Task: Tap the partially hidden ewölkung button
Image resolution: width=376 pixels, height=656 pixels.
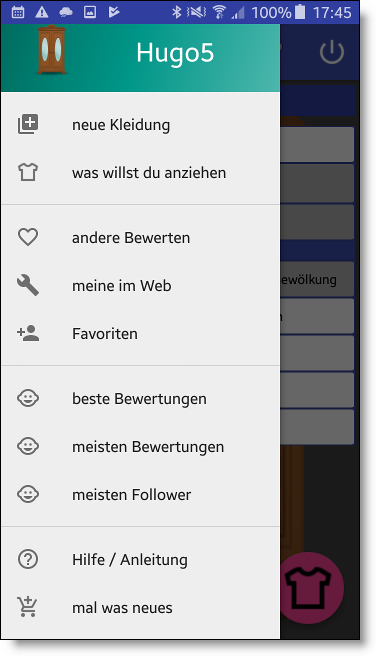Action: coord(317,279)
